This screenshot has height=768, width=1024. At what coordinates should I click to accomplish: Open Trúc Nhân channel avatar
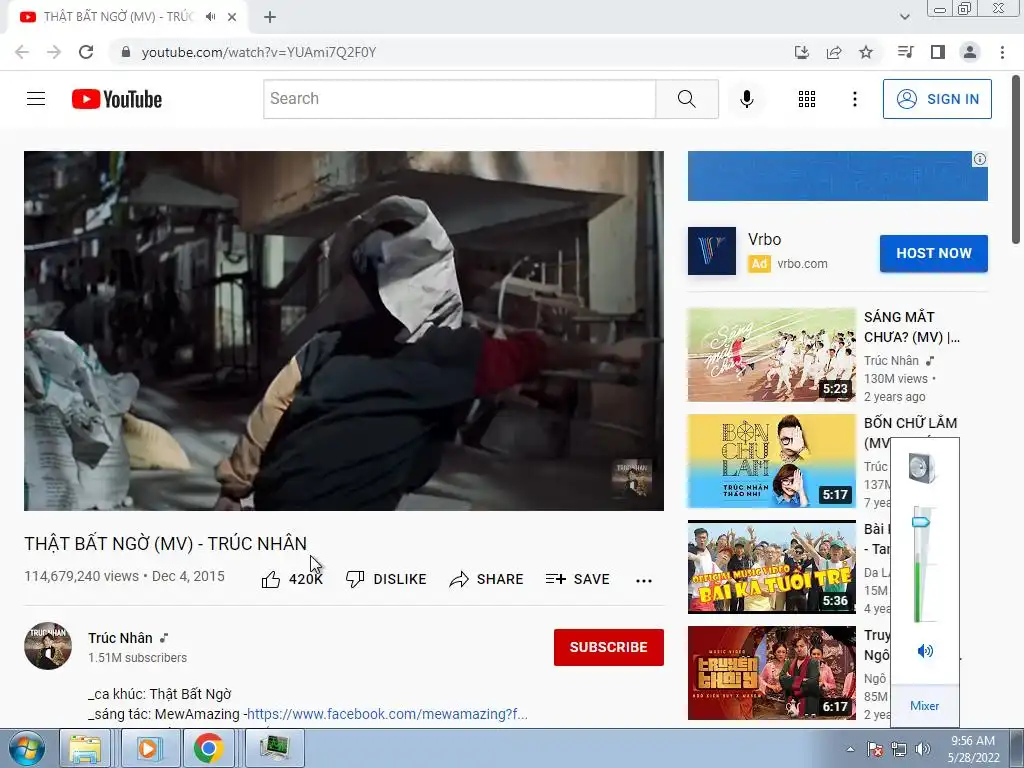click(48, 646)
